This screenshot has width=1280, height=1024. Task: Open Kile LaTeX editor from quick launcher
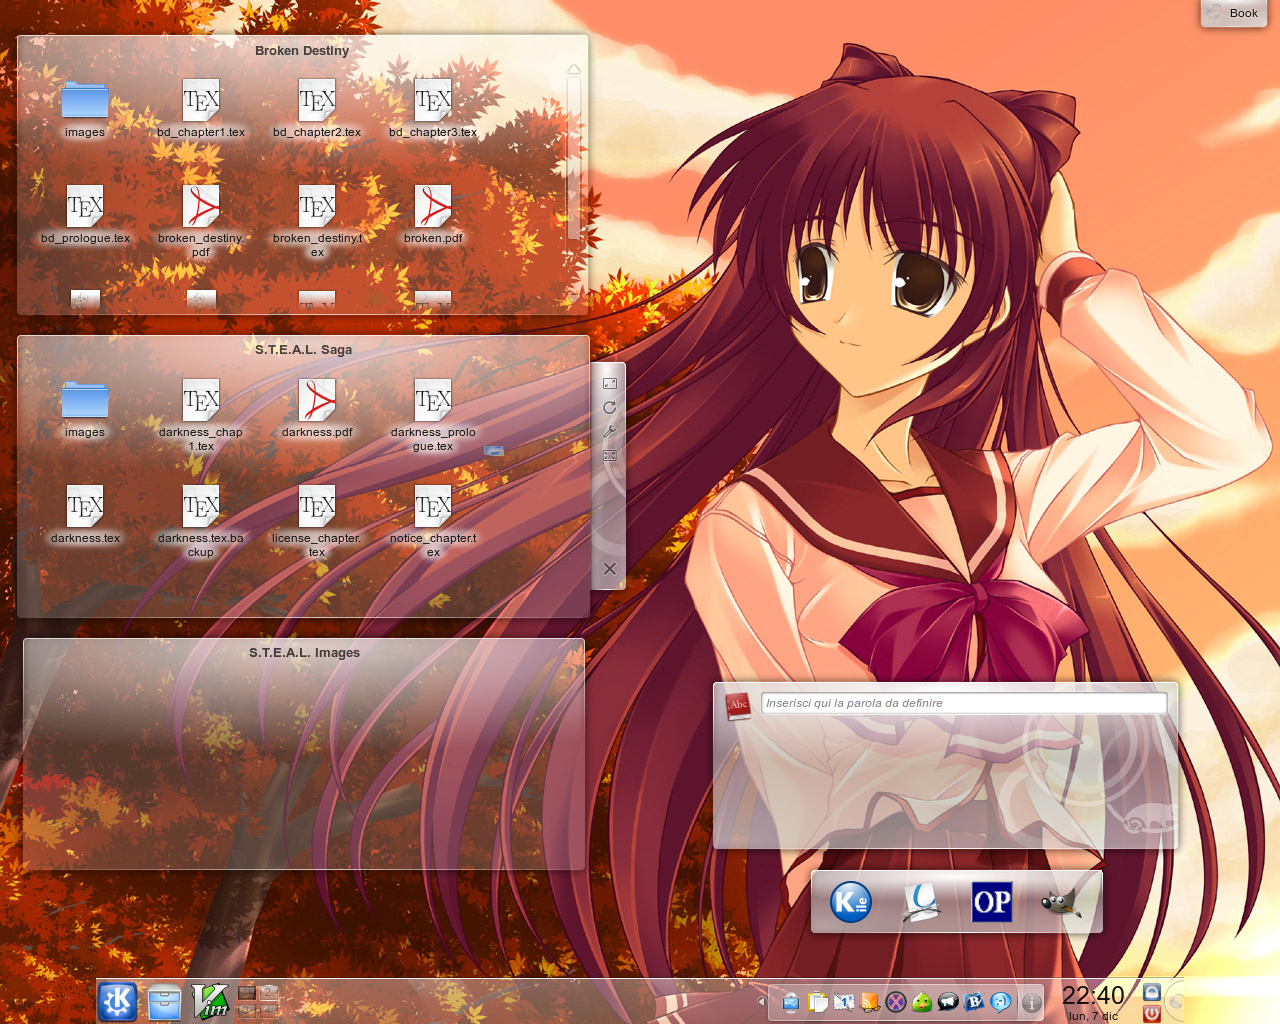coord(851,902)
